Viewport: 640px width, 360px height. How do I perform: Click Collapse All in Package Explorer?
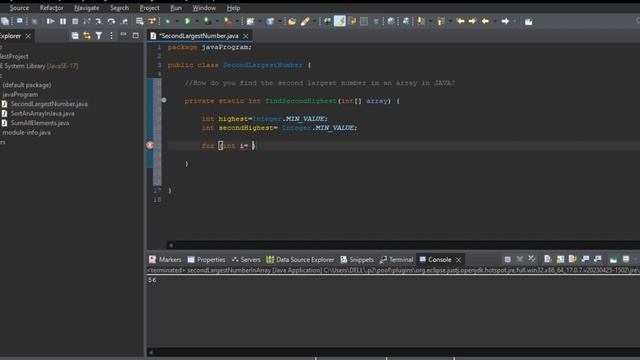click(x=75, y=36)
